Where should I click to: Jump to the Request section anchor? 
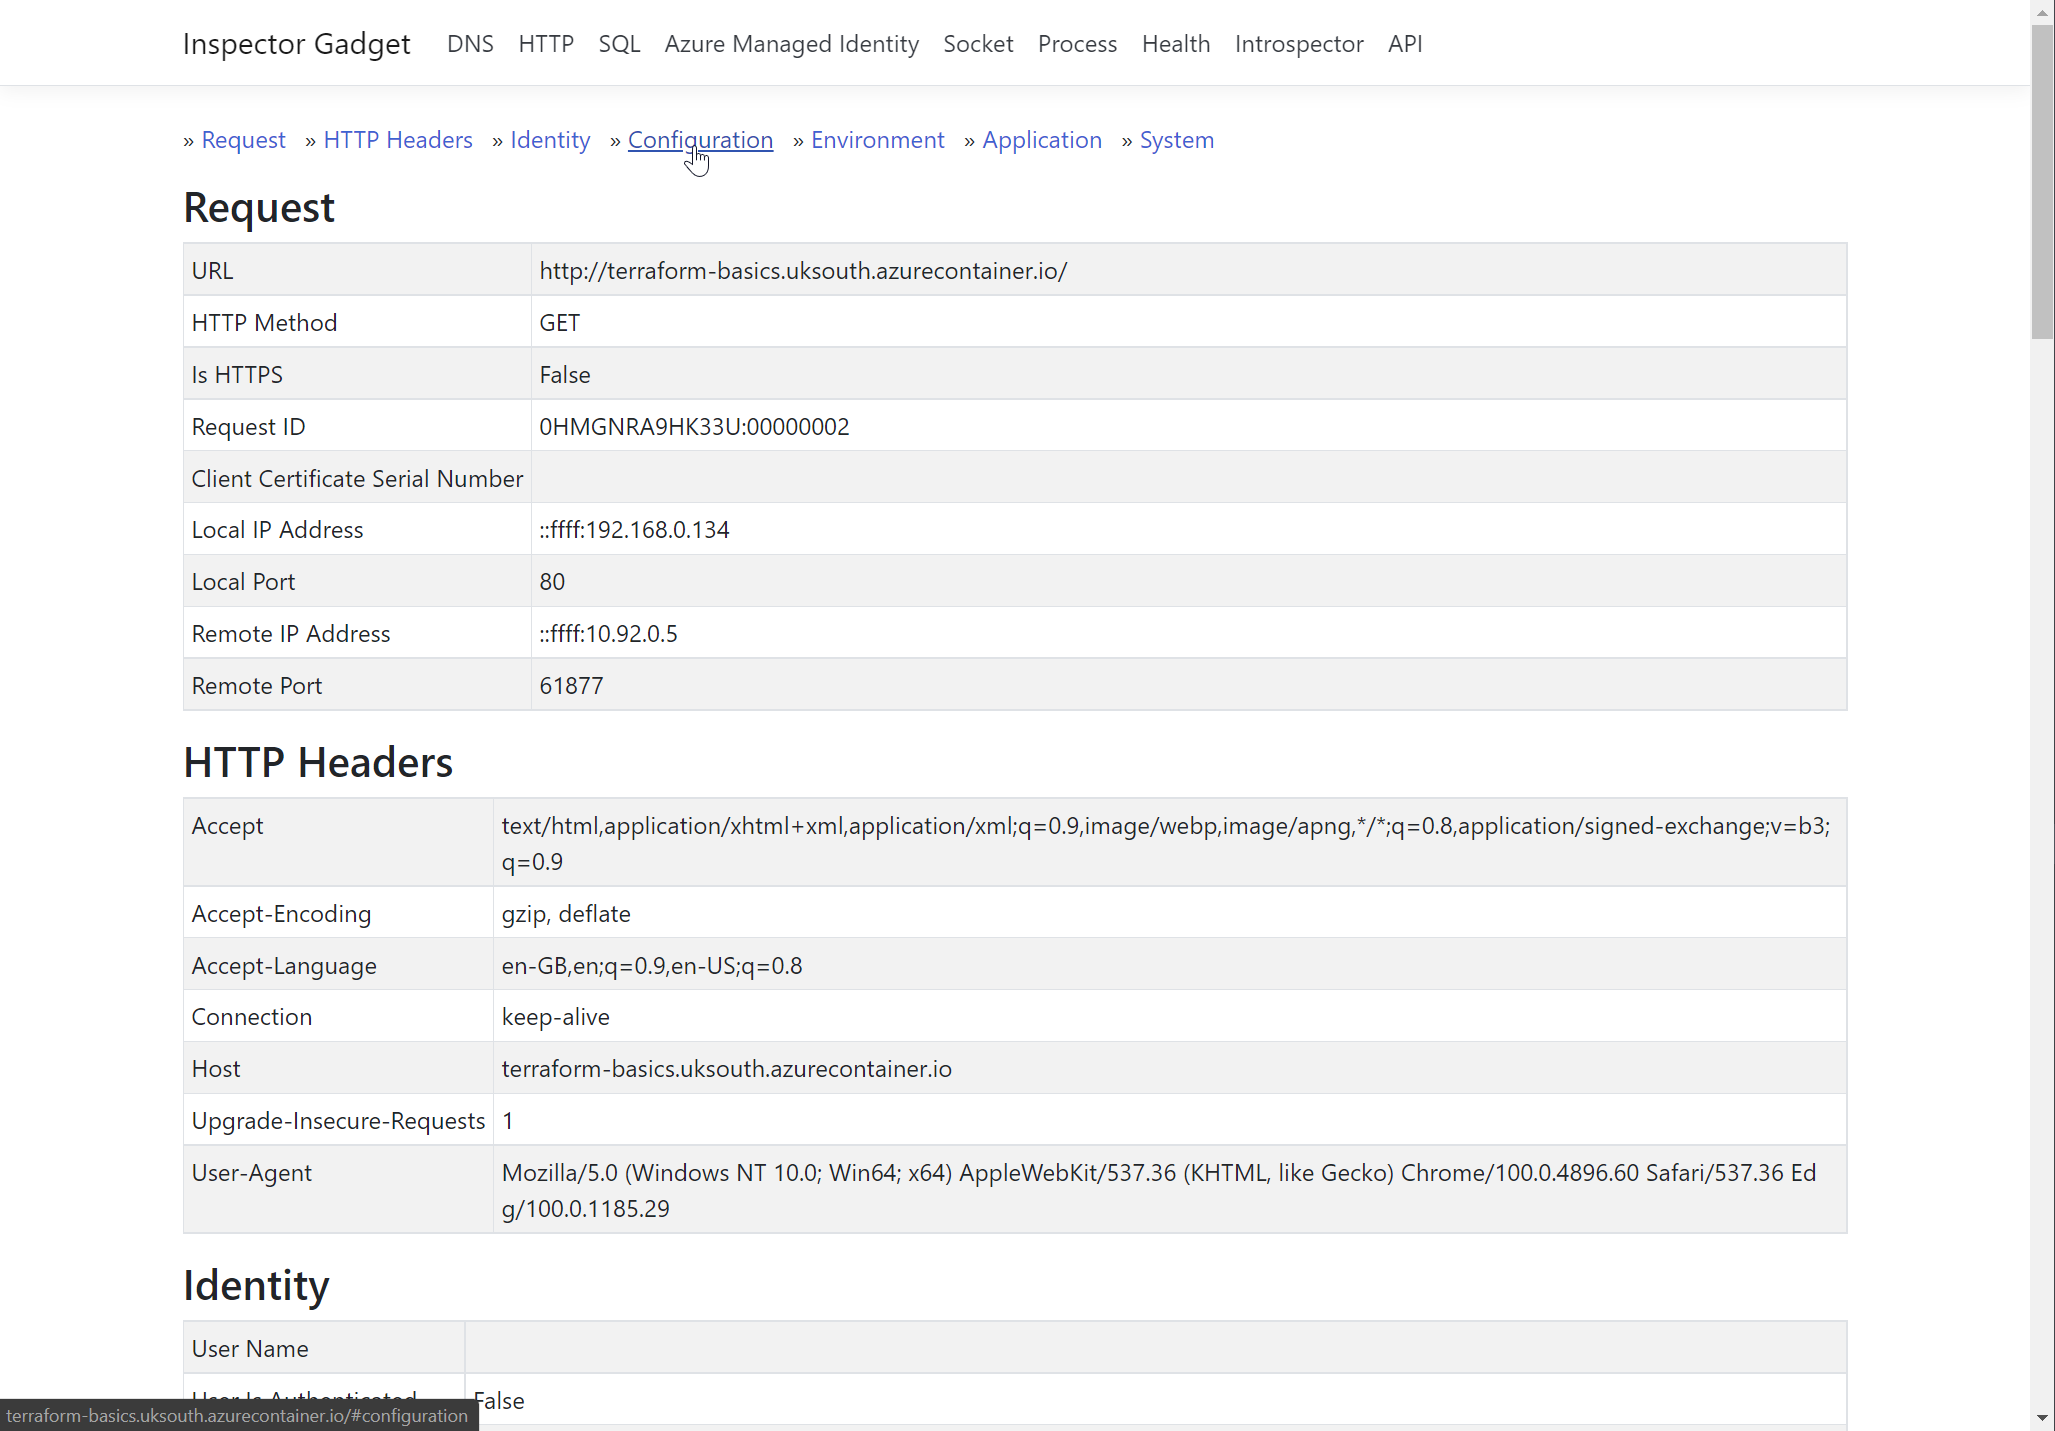pos(243,140)
